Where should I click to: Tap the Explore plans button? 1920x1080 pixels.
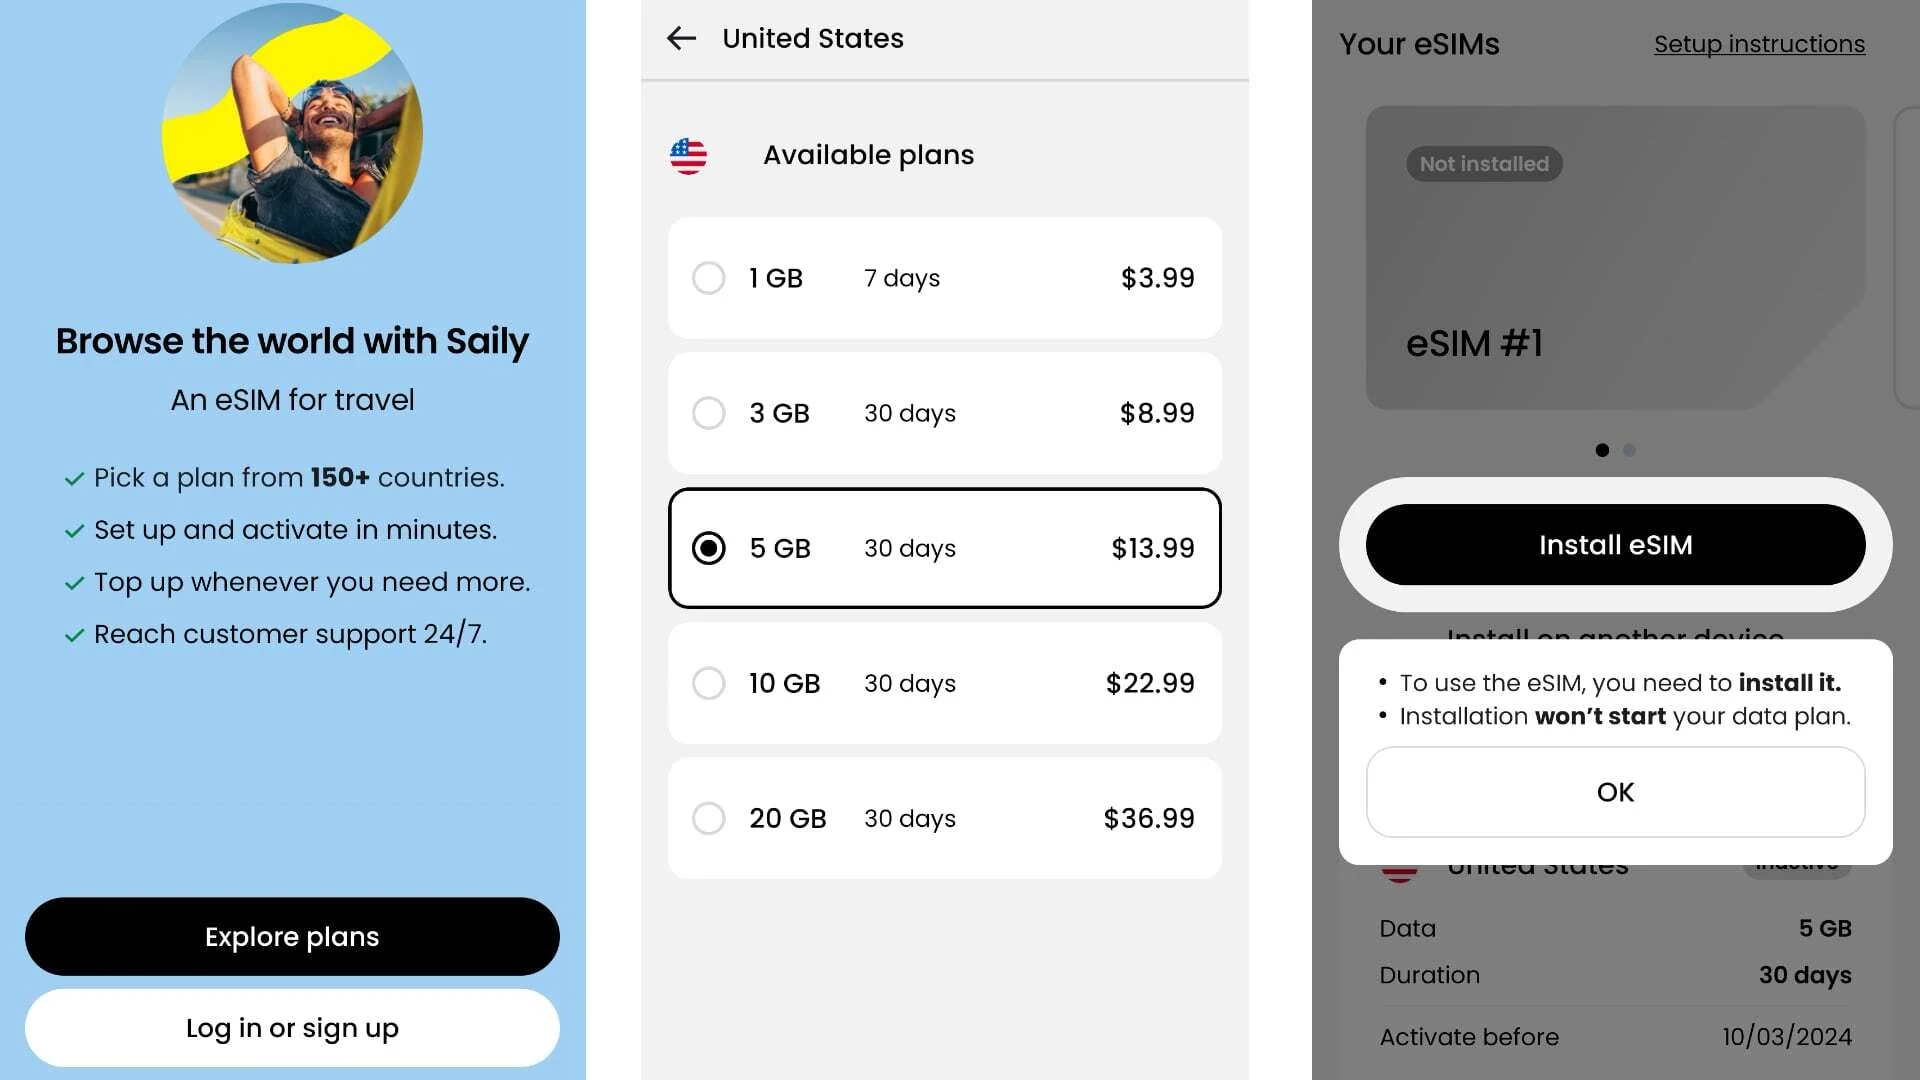pos(291,936)
